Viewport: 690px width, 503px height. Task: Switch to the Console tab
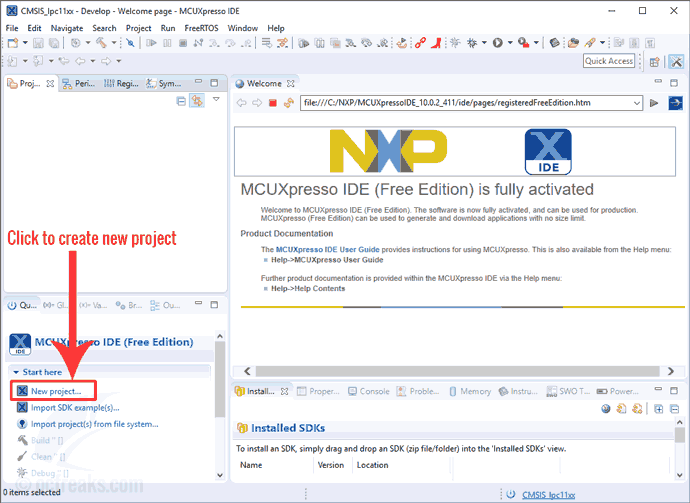(x=369, y=391)
